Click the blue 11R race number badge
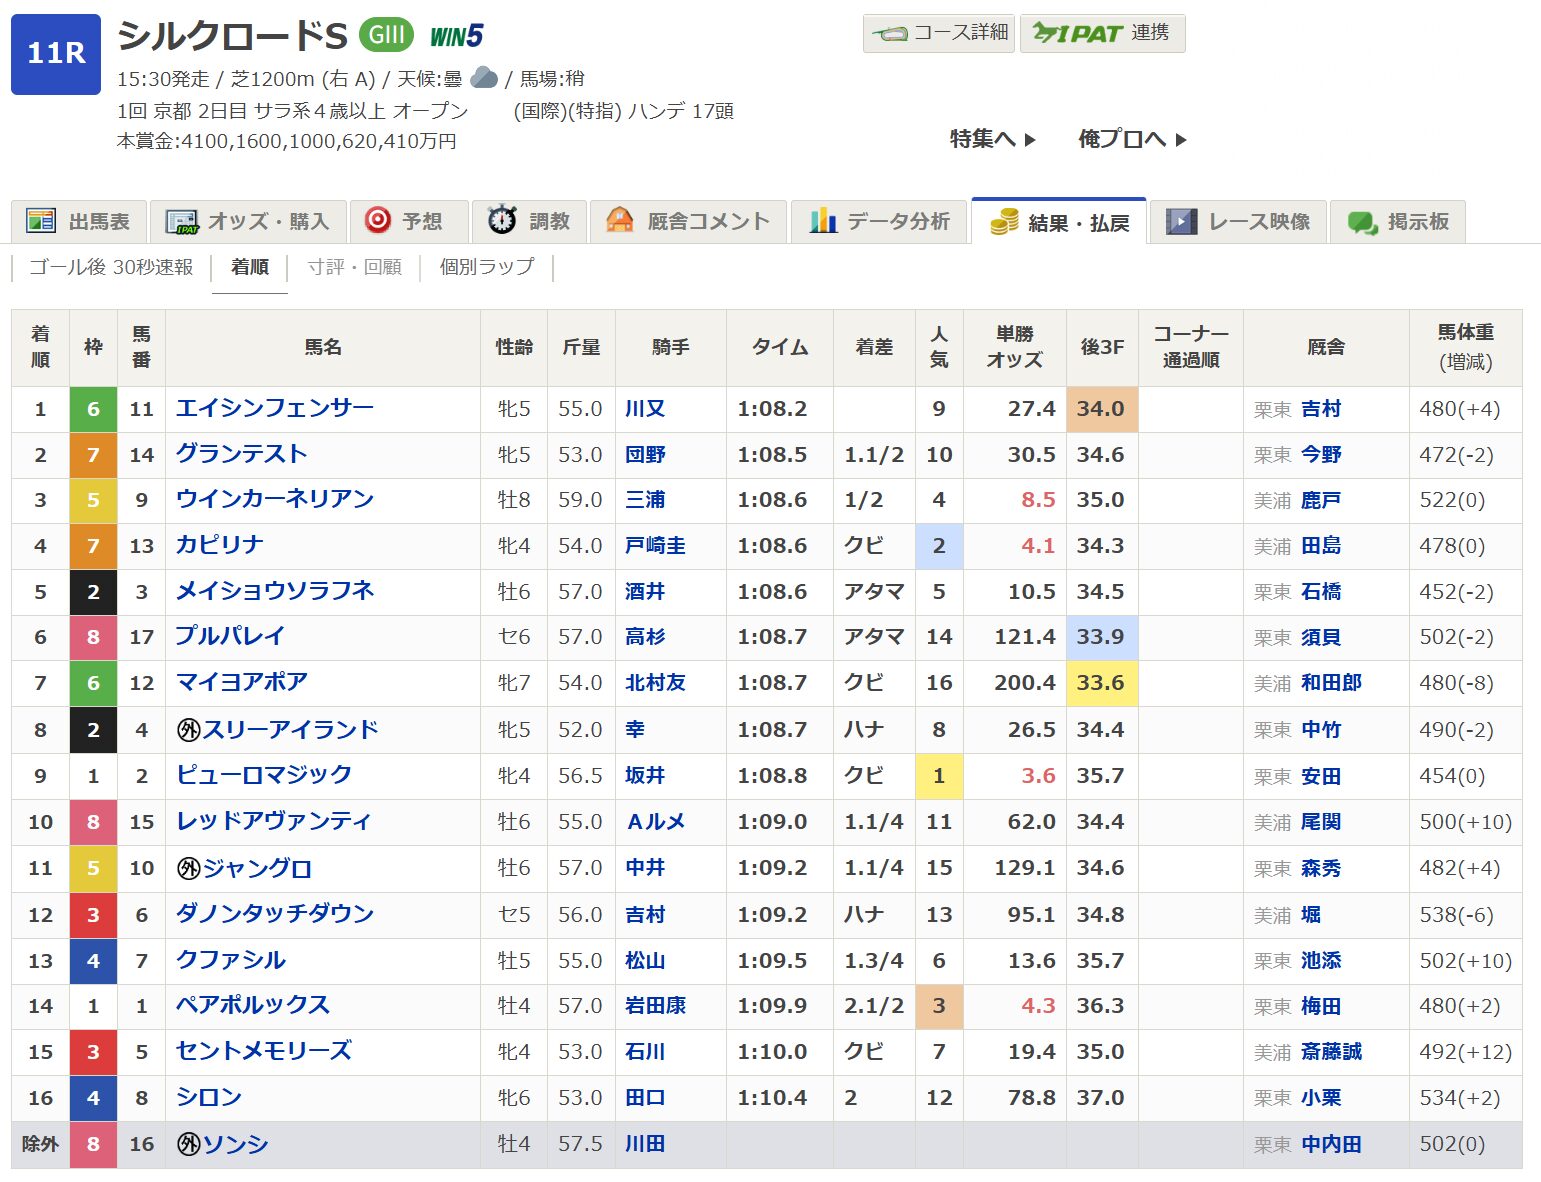 (x=56, y=54)
